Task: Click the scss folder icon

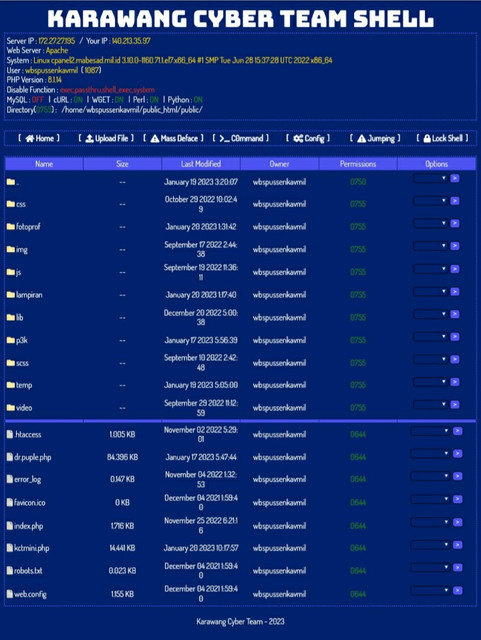Action: (11, 362)
